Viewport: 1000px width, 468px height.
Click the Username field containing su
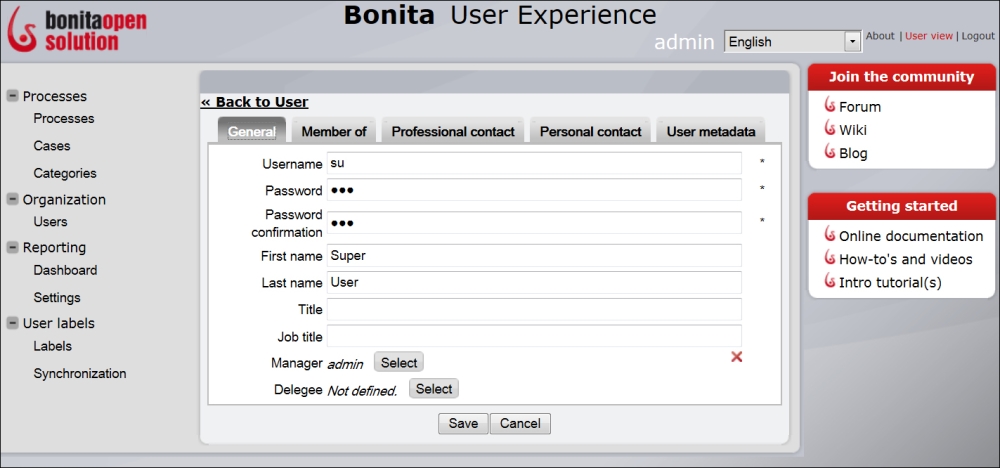[x=534, y=163]
